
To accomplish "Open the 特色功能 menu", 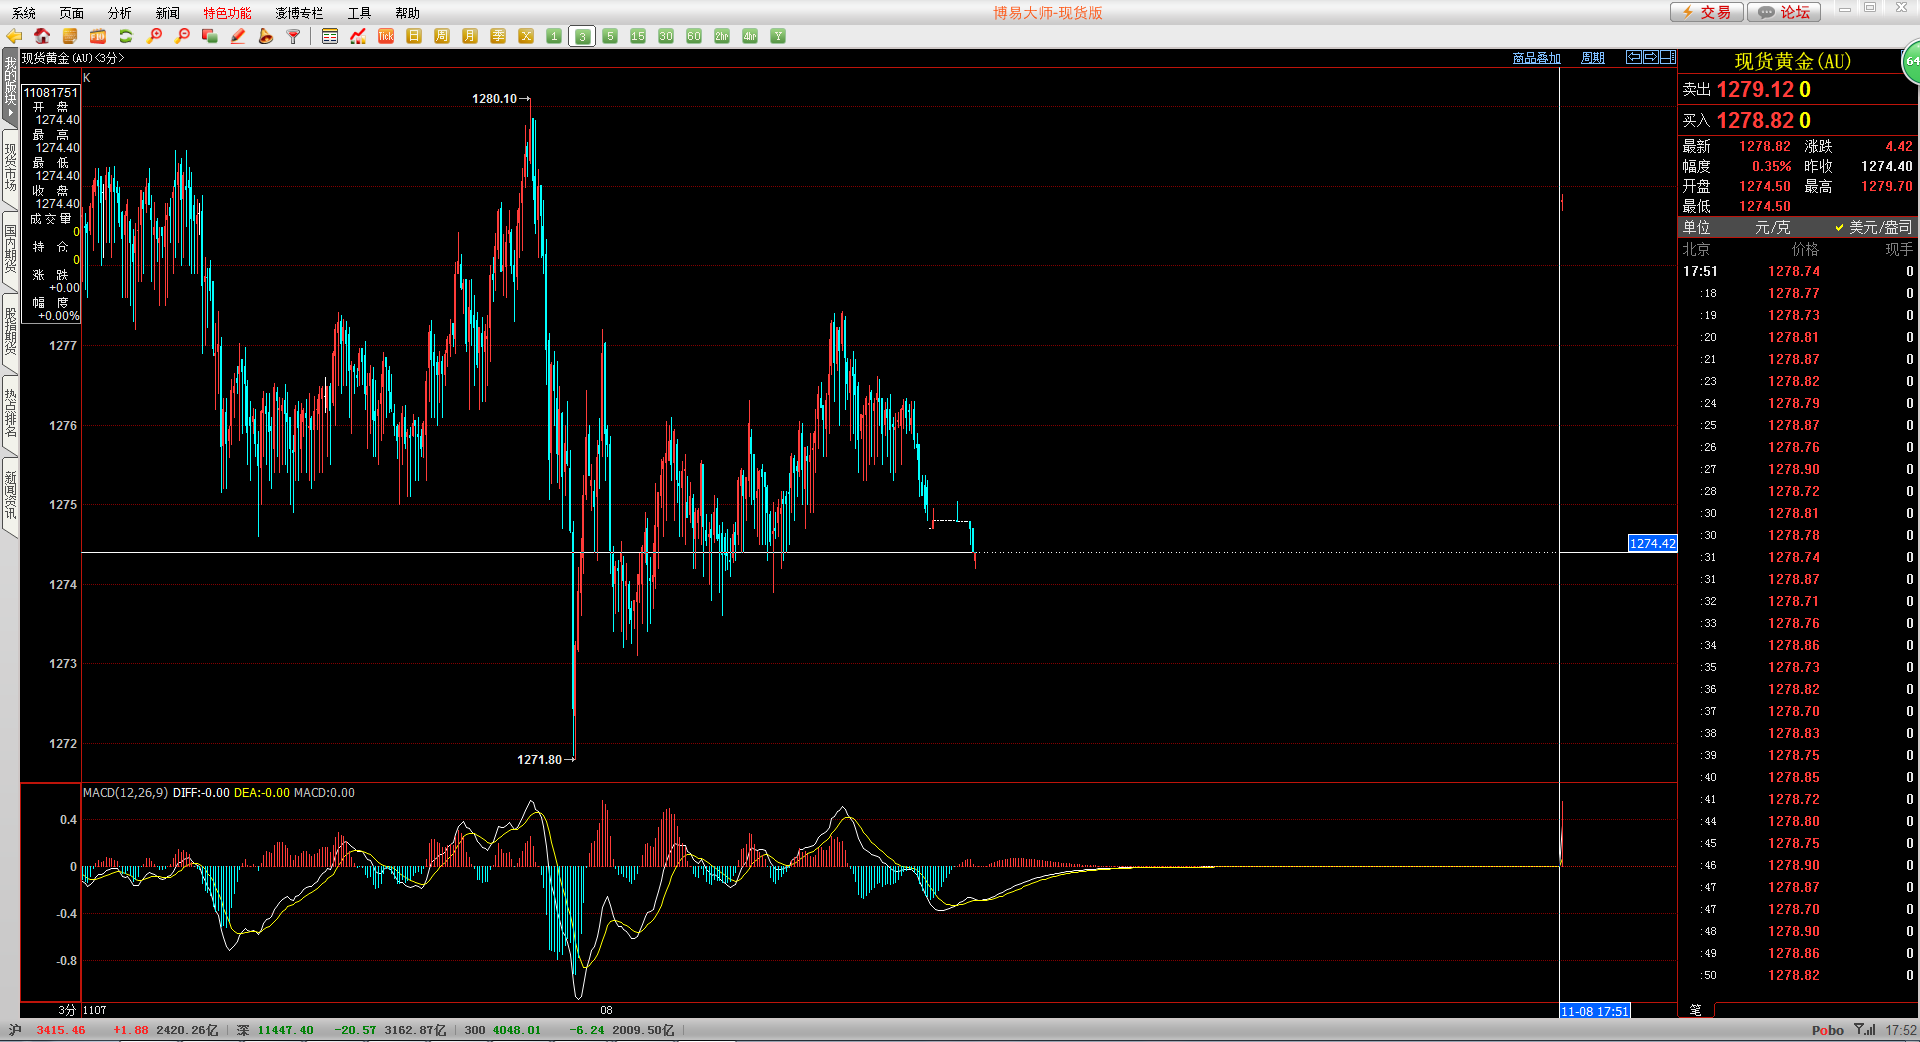I will point(227,13).
